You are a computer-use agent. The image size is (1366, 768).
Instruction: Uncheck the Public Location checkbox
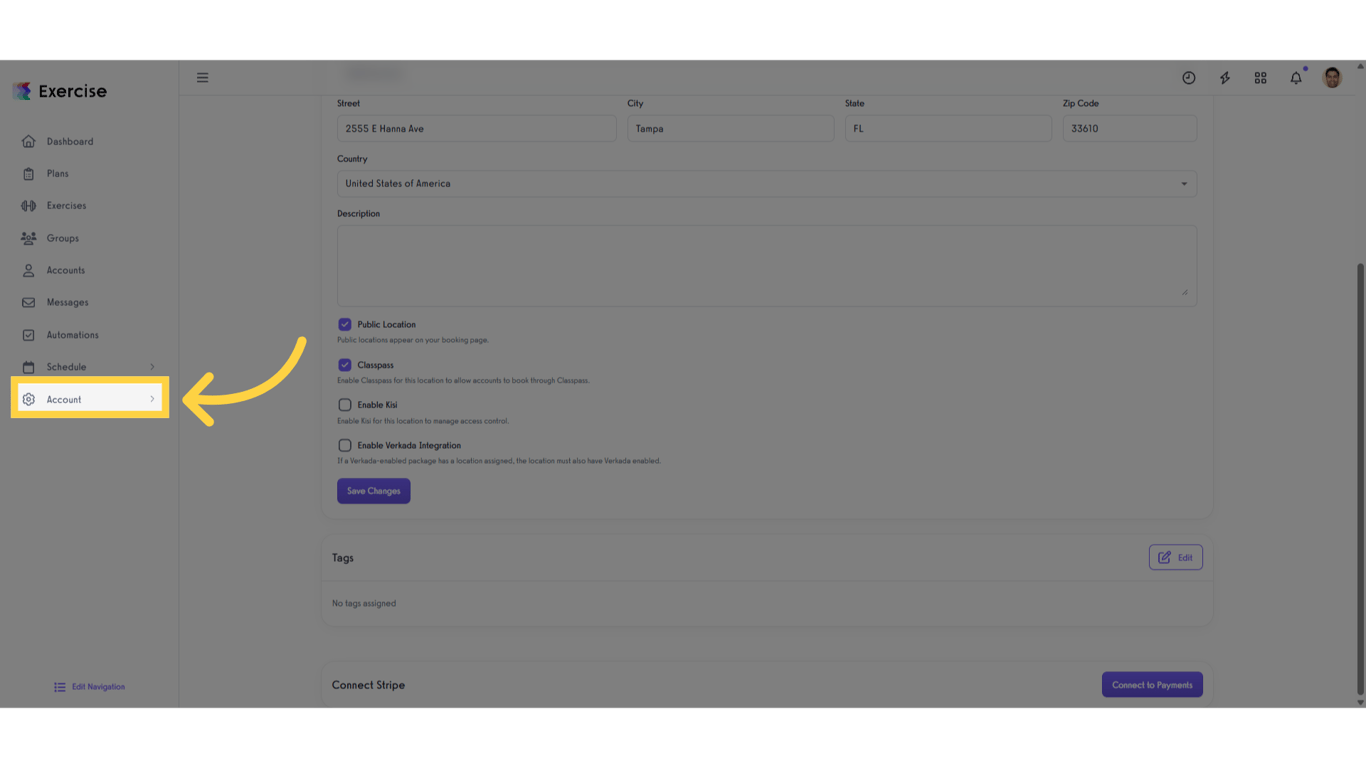345,325
